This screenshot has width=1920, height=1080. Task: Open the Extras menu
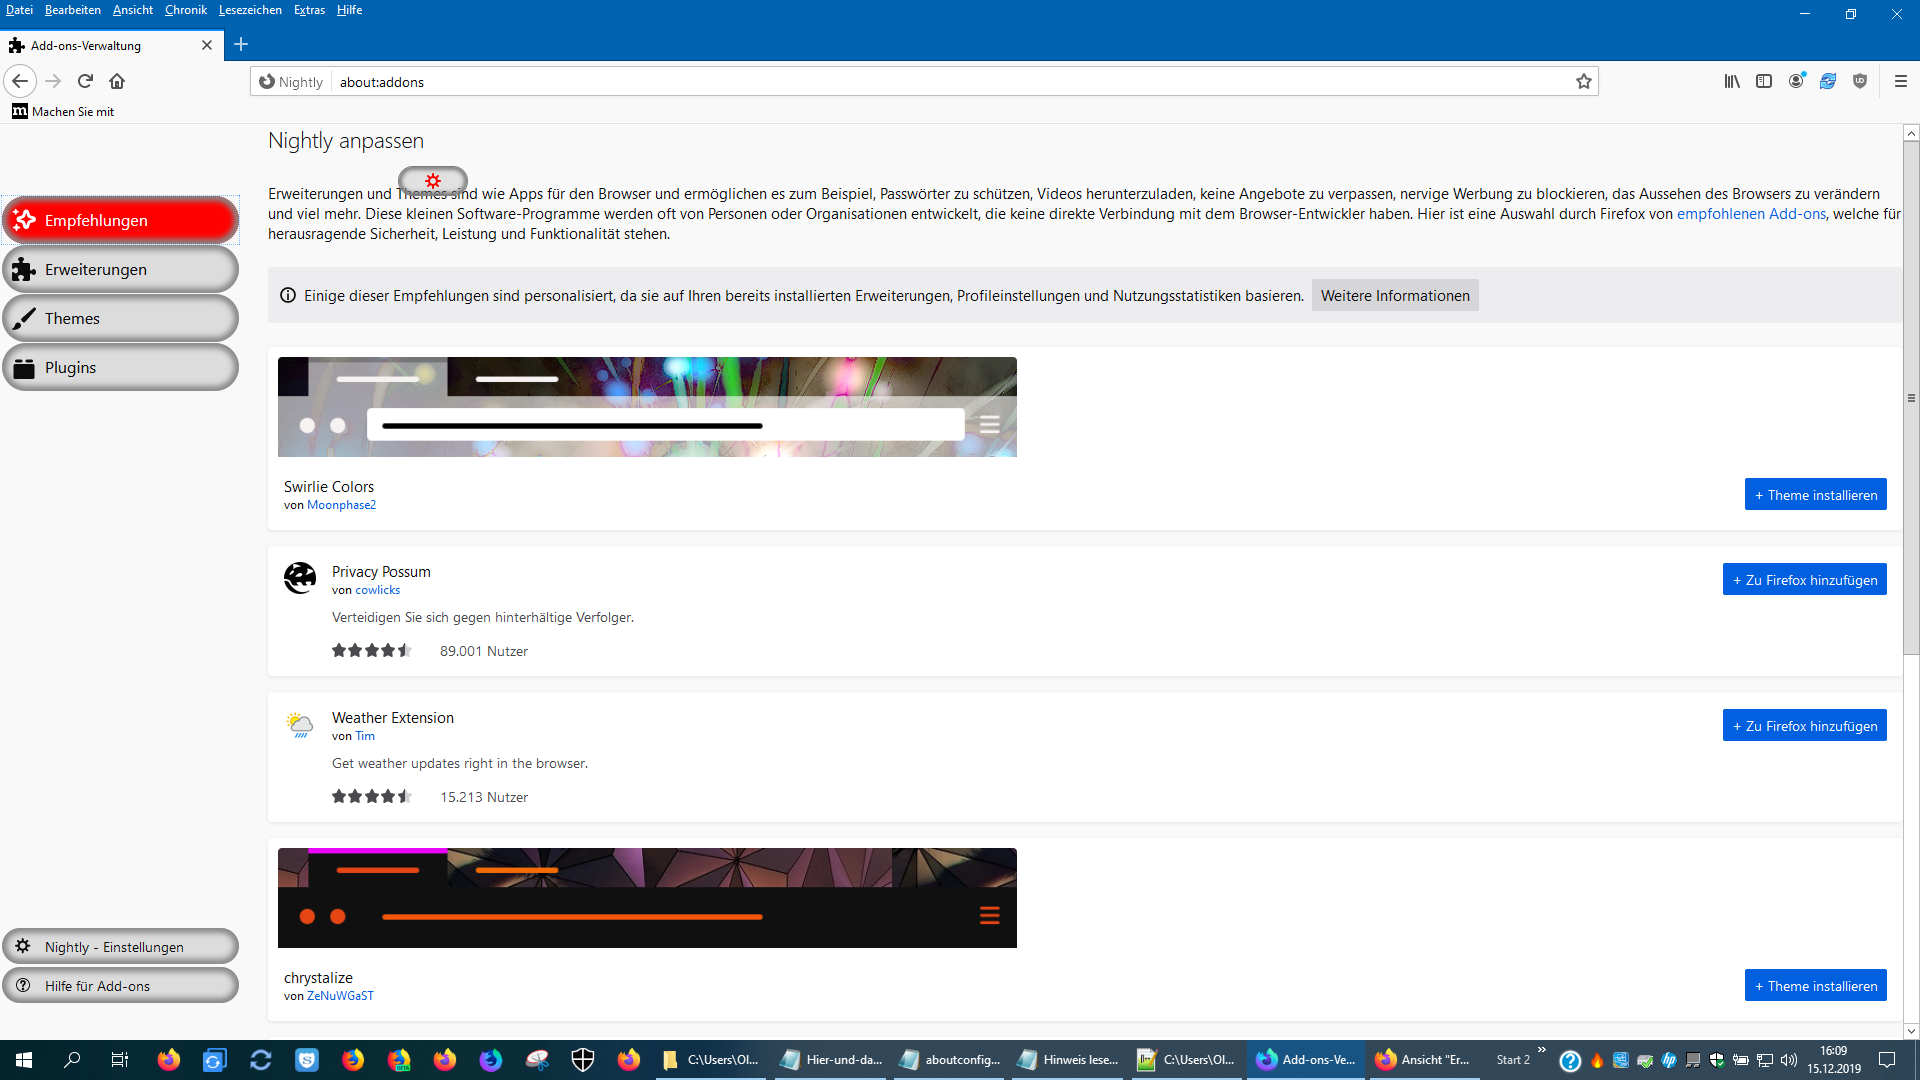309,10
